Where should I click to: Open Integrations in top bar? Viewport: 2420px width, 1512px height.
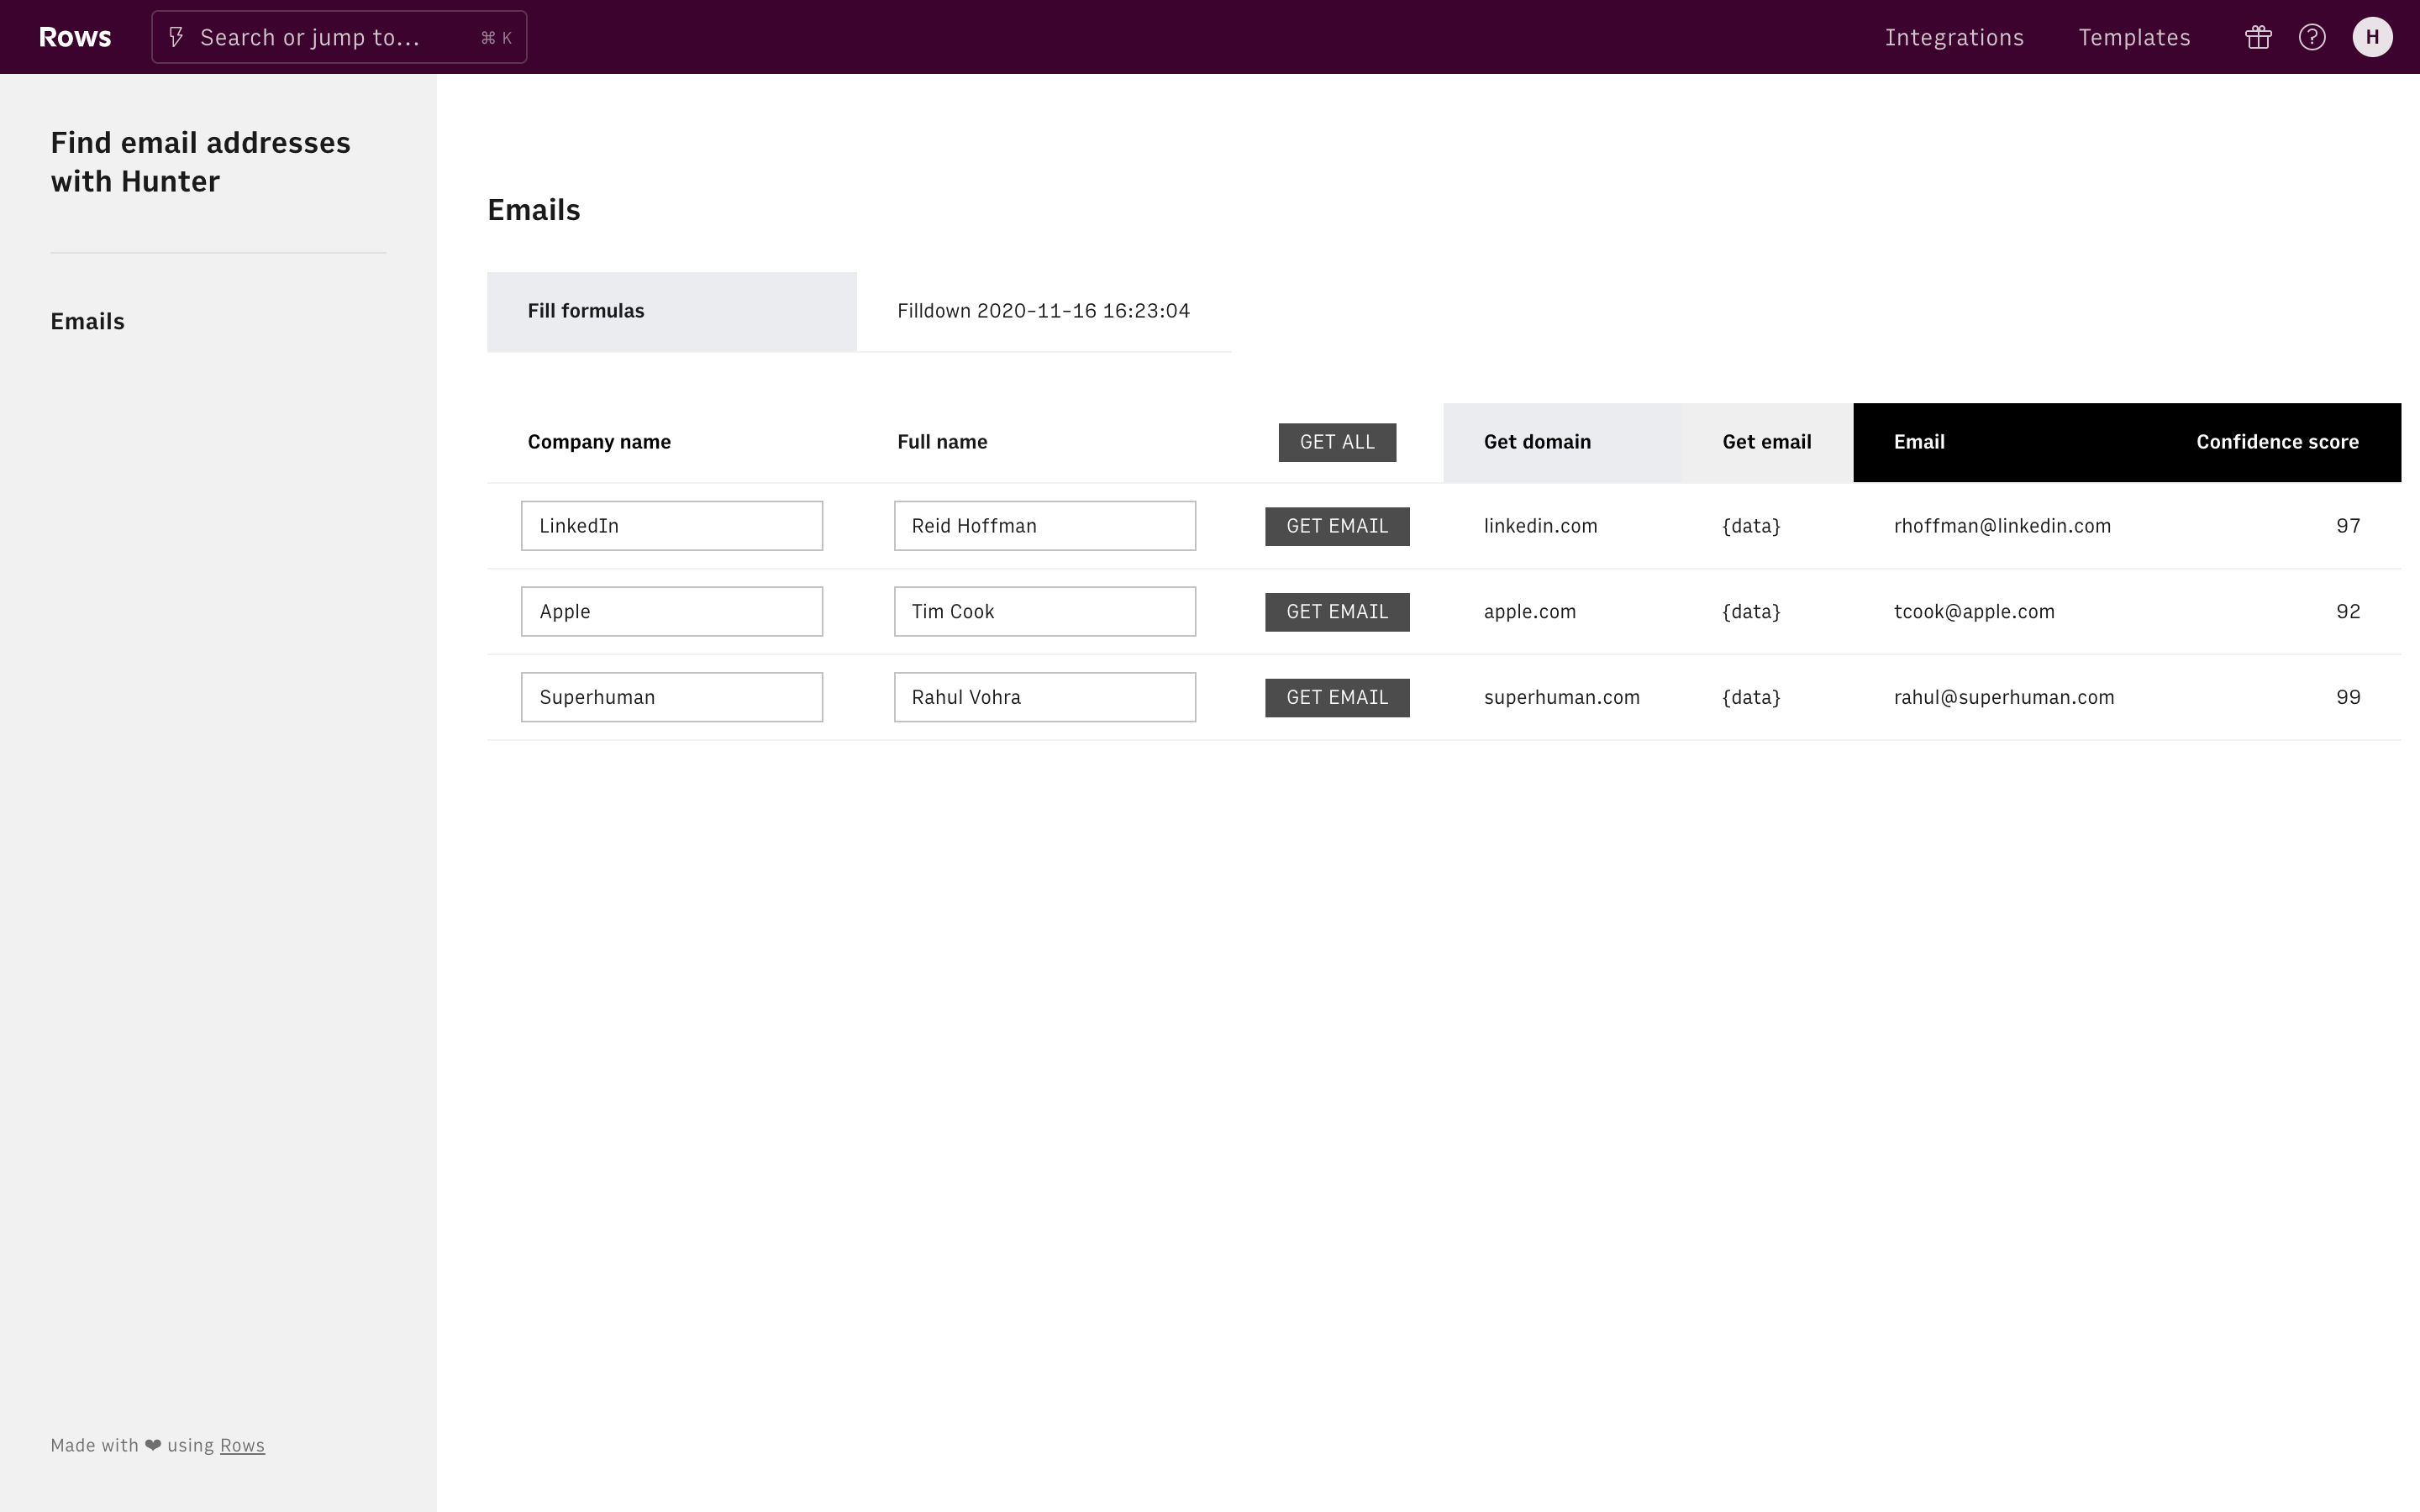(x=1954, y=37)
